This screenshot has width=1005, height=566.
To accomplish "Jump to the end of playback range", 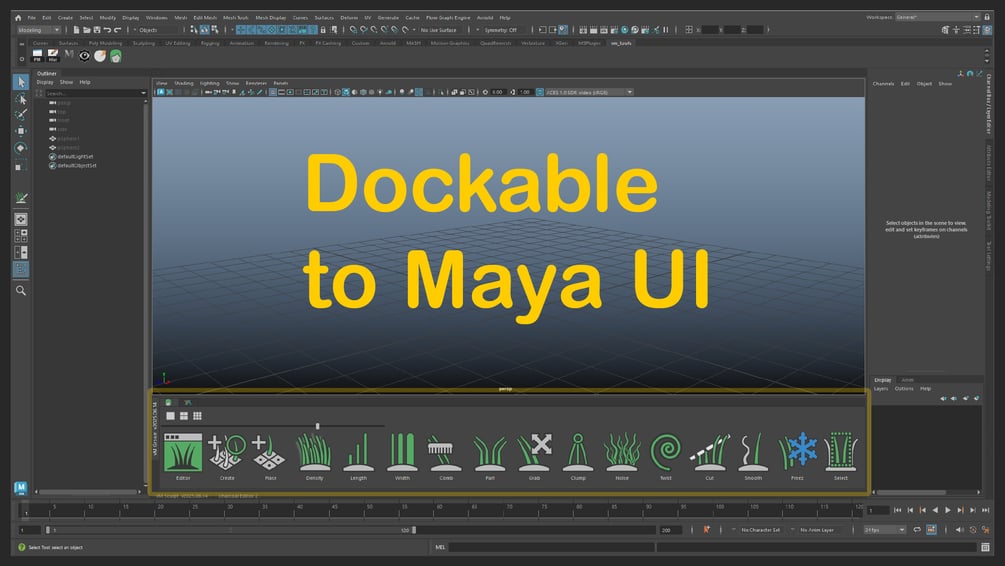I will [x=986, y=510].
